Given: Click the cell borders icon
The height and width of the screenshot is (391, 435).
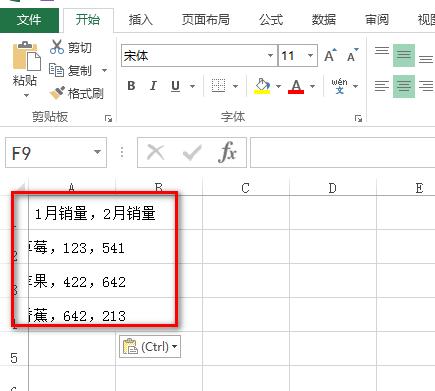Looking at the screenshot, I should point(218,86).
